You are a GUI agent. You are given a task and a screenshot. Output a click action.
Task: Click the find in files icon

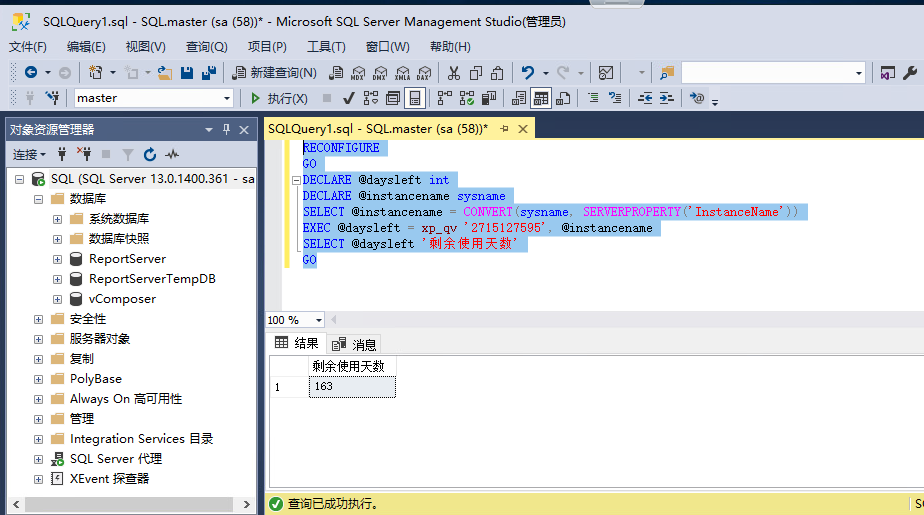[666, 73]
